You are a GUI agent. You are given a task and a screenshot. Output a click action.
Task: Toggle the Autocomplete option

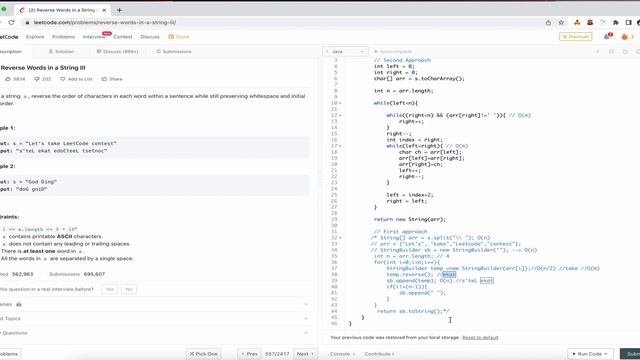(x=393, y=51)
